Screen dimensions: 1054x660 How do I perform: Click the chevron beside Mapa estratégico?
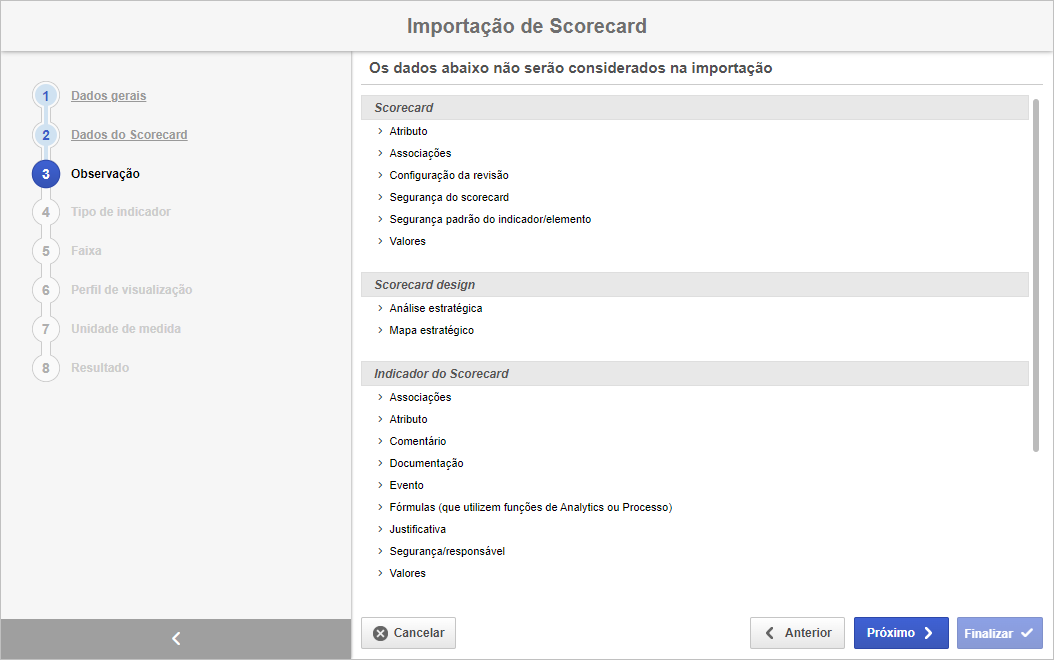380,330
